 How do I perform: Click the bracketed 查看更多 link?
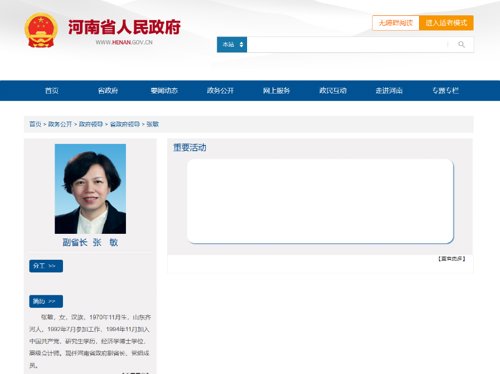(x=452, y=259)
